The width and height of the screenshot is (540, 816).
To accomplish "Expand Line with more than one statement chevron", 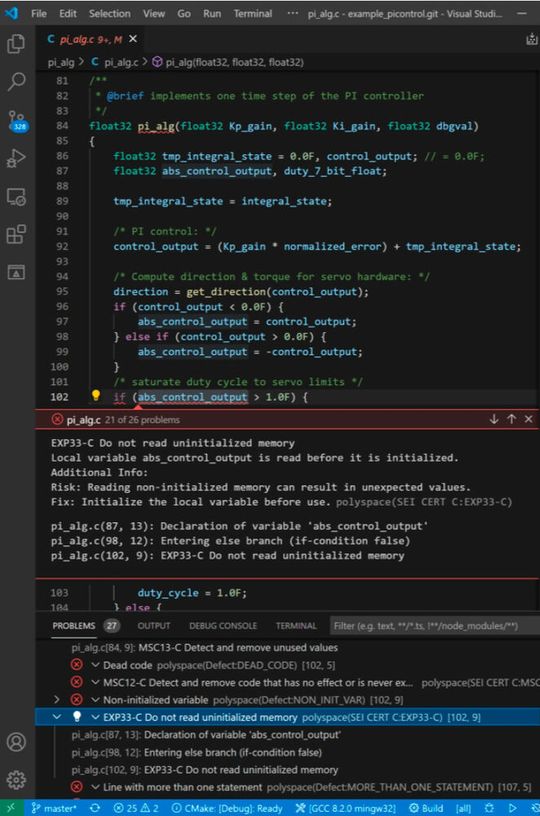I will [x=95, y=787].
